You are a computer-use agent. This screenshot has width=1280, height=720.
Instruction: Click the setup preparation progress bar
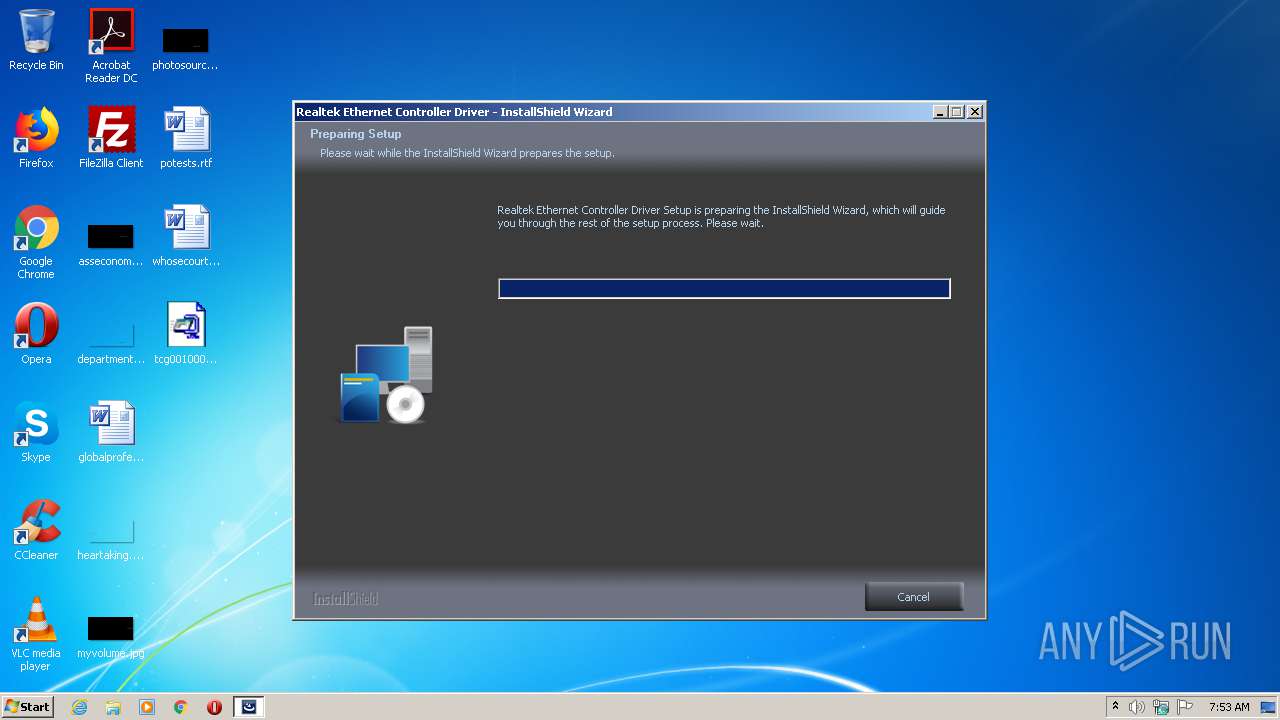724,289
